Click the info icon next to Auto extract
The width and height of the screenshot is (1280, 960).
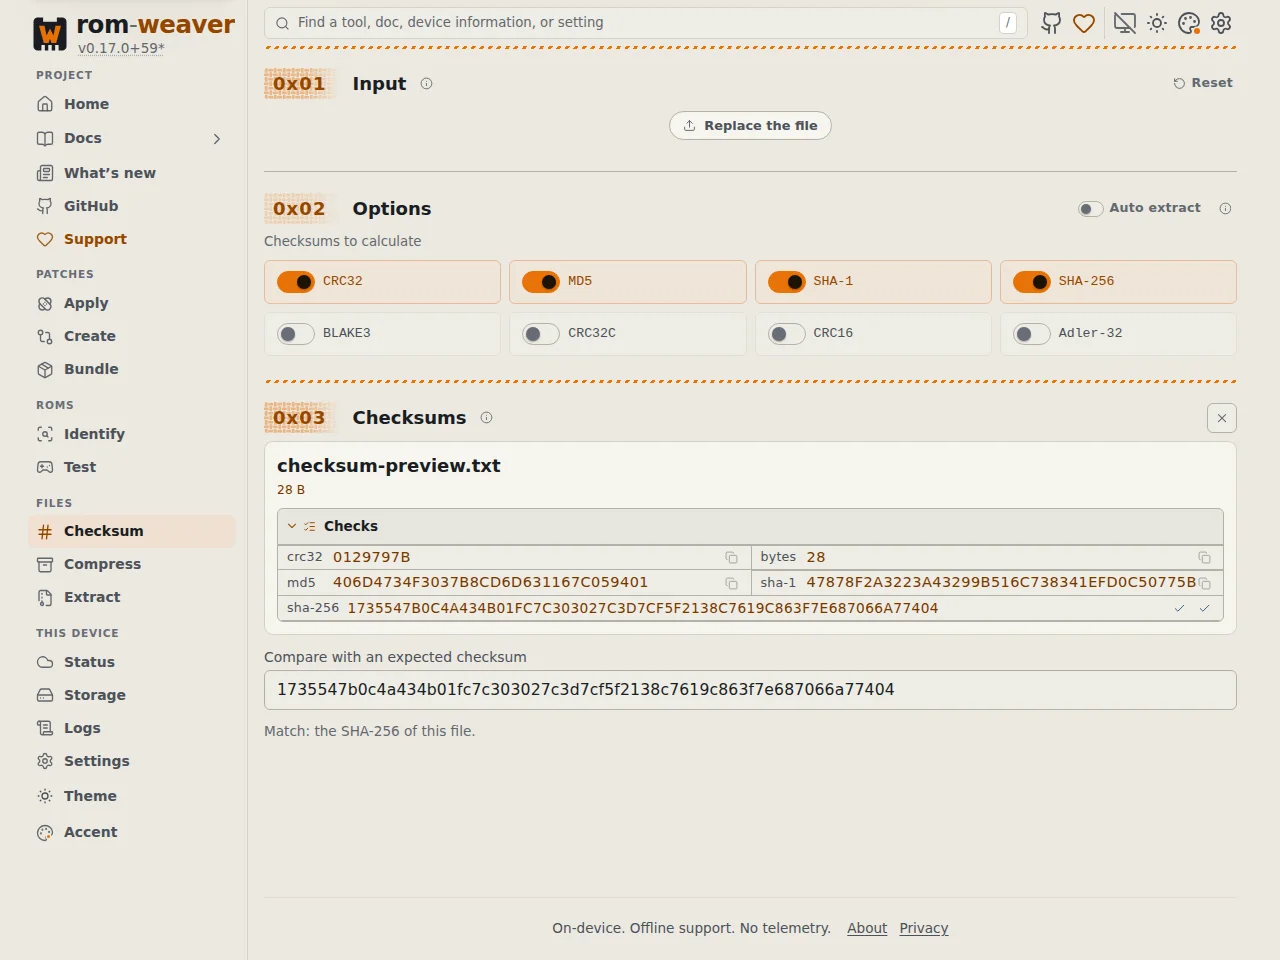[1225, 209]
